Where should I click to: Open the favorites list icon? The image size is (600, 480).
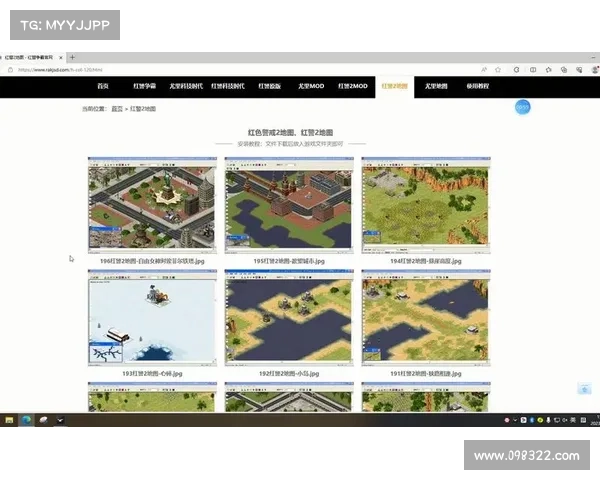pos(548,70)
